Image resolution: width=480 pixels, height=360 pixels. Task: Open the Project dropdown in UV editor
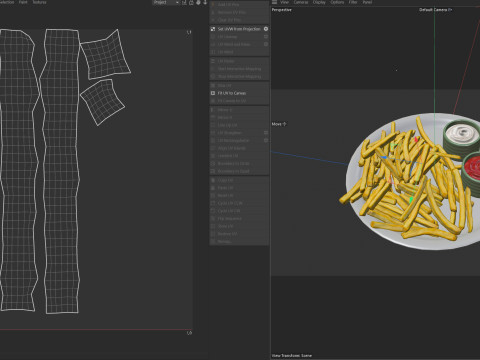click(x=166, y=2)
